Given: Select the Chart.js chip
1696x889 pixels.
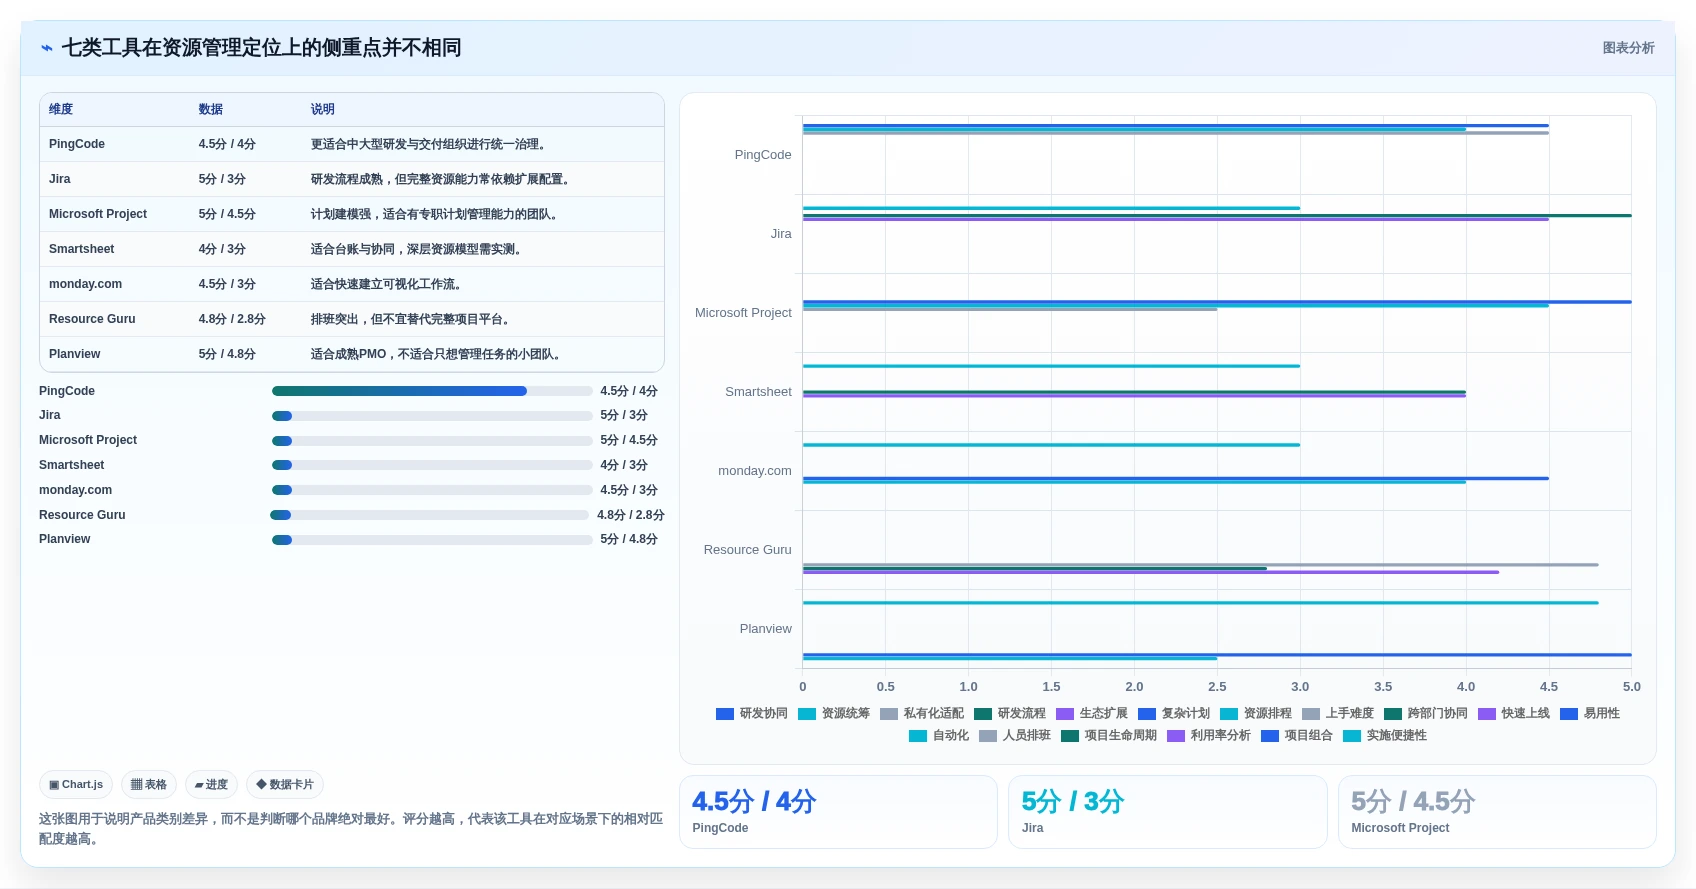Looking at the screenshot, I should pos(76,785).
